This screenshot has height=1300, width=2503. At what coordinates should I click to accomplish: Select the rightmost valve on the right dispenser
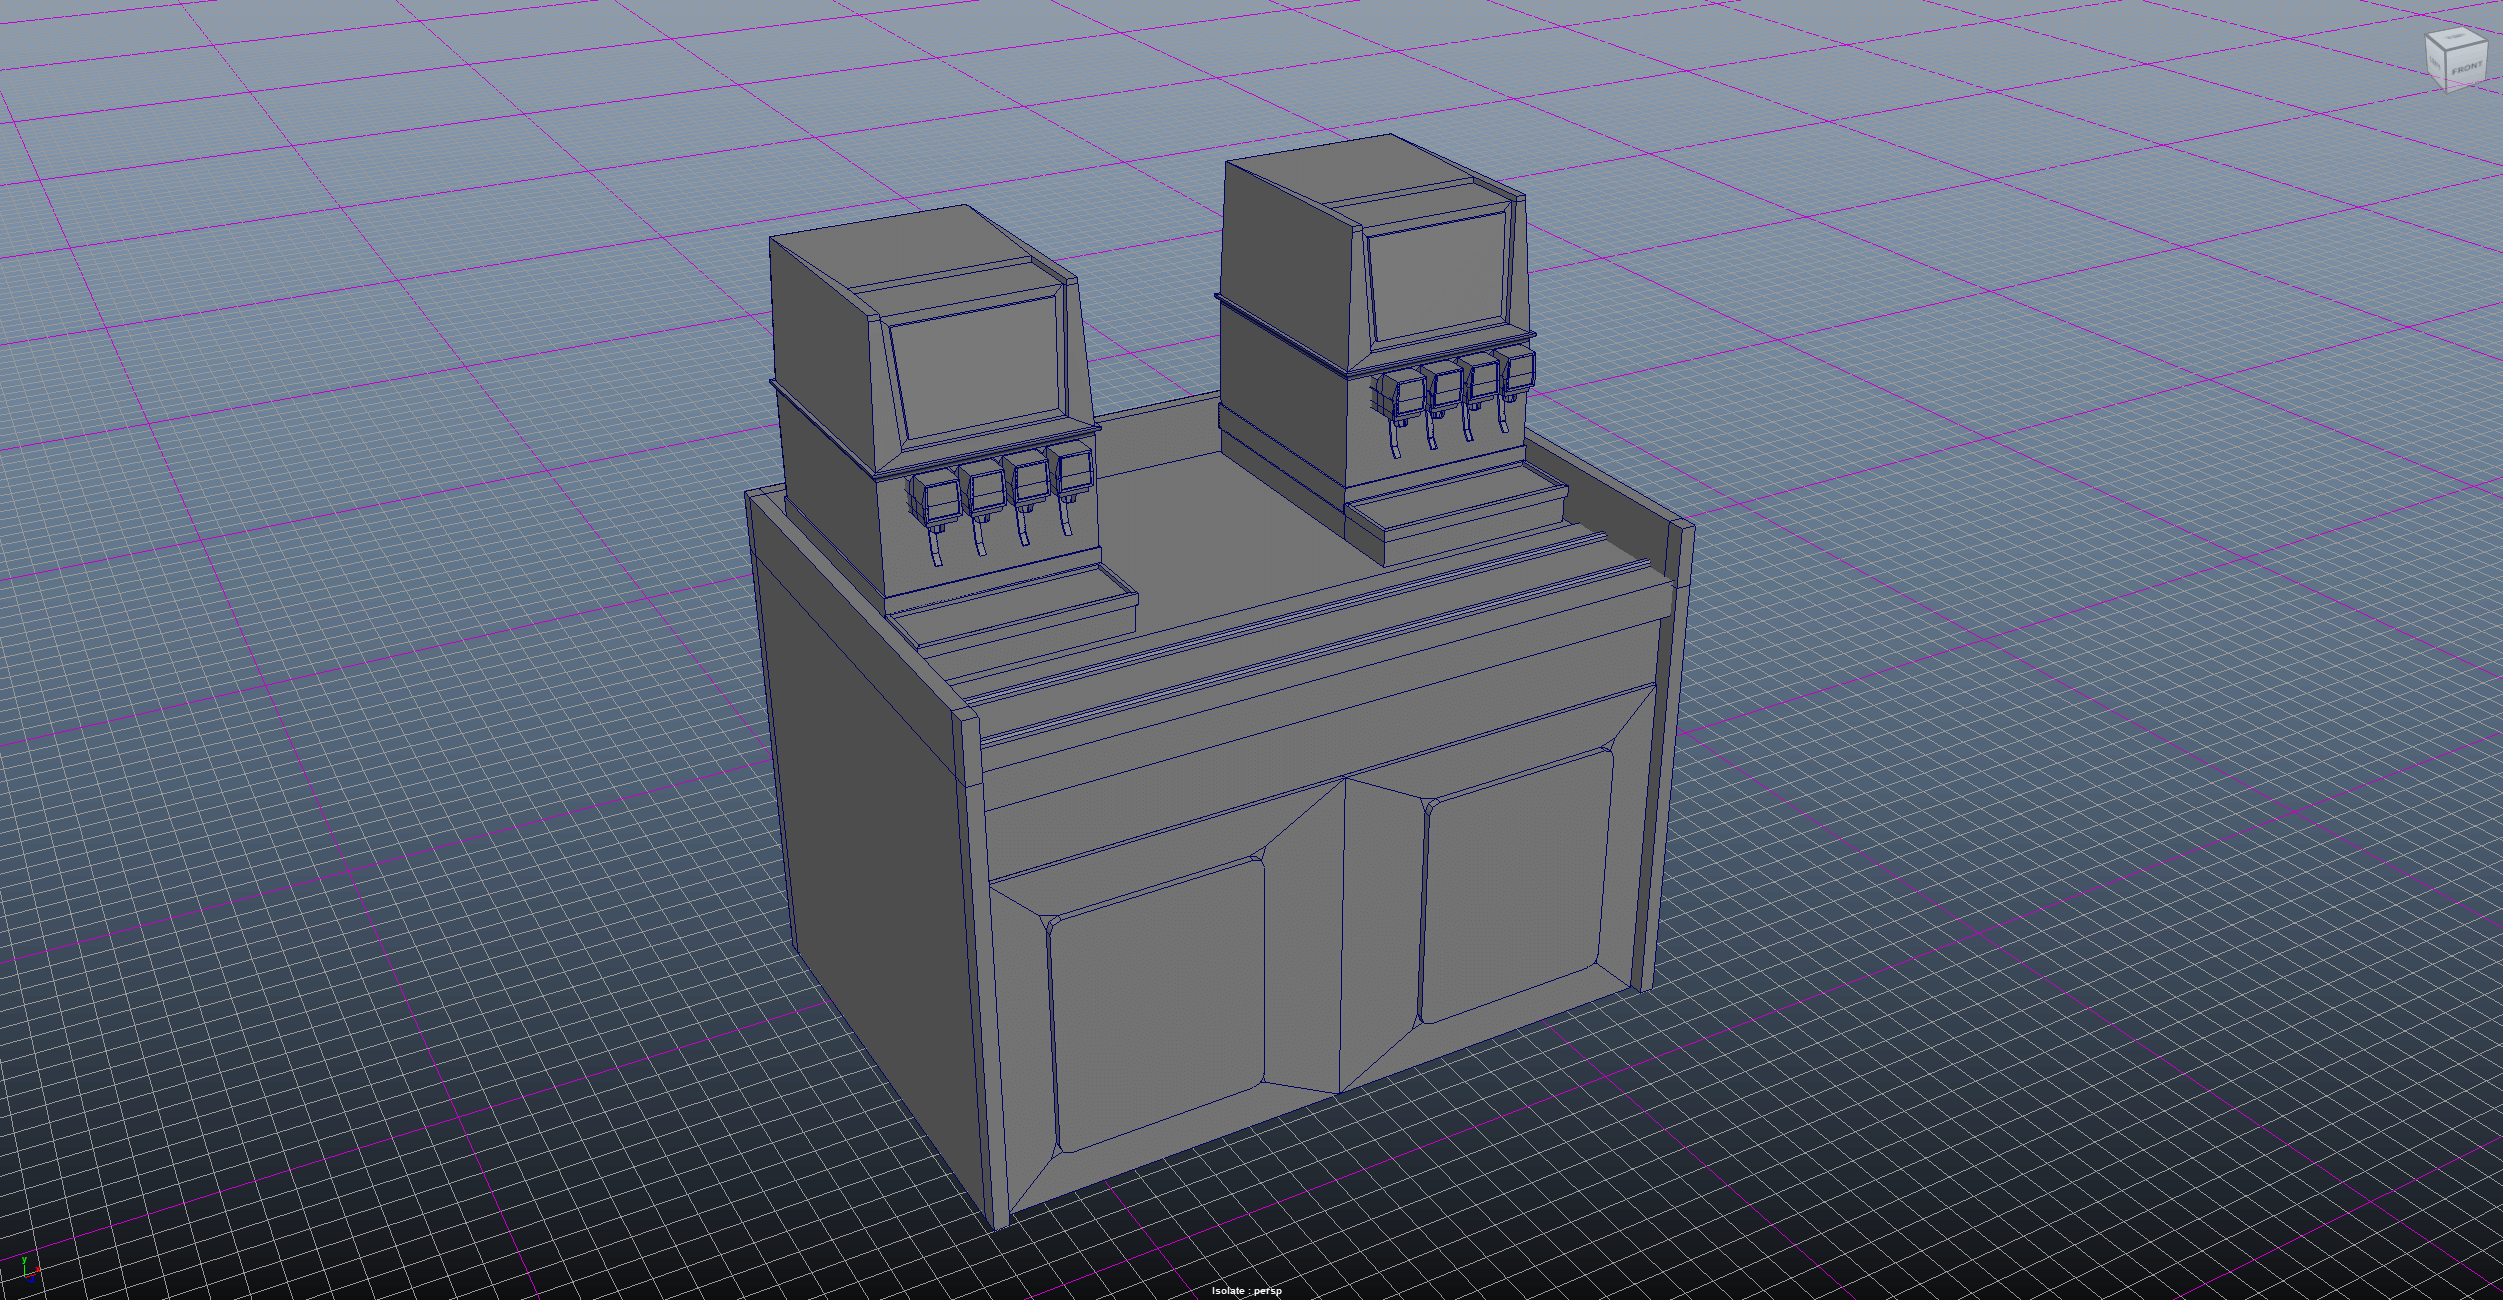point(1516,372)
